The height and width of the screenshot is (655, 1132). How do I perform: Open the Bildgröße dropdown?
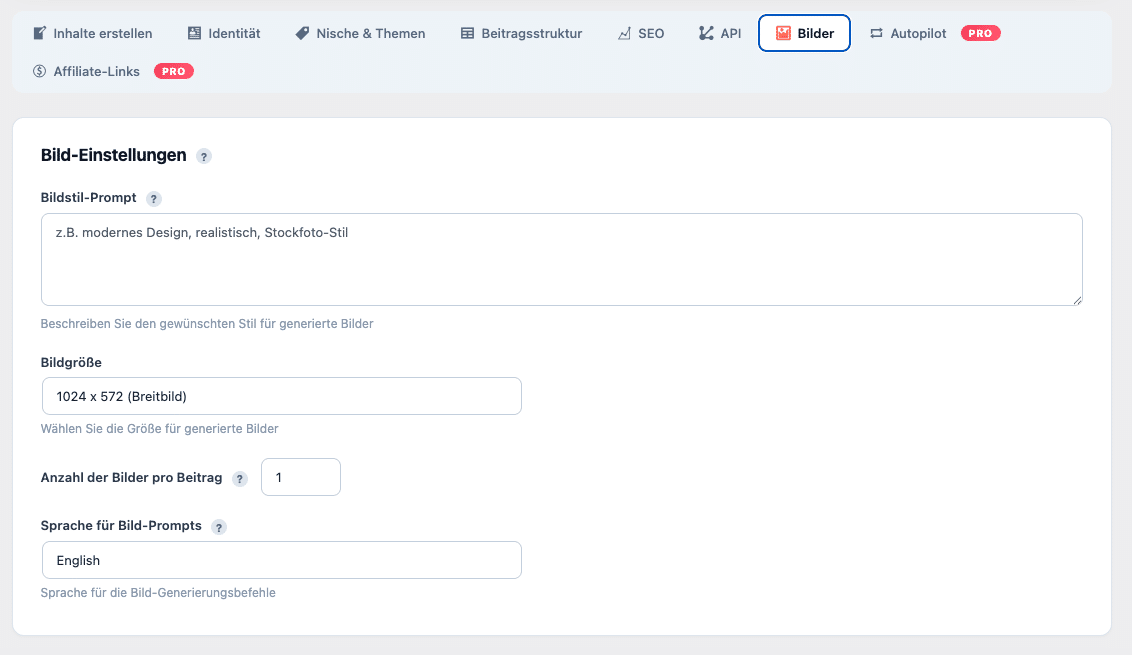[x=281, y=396]
